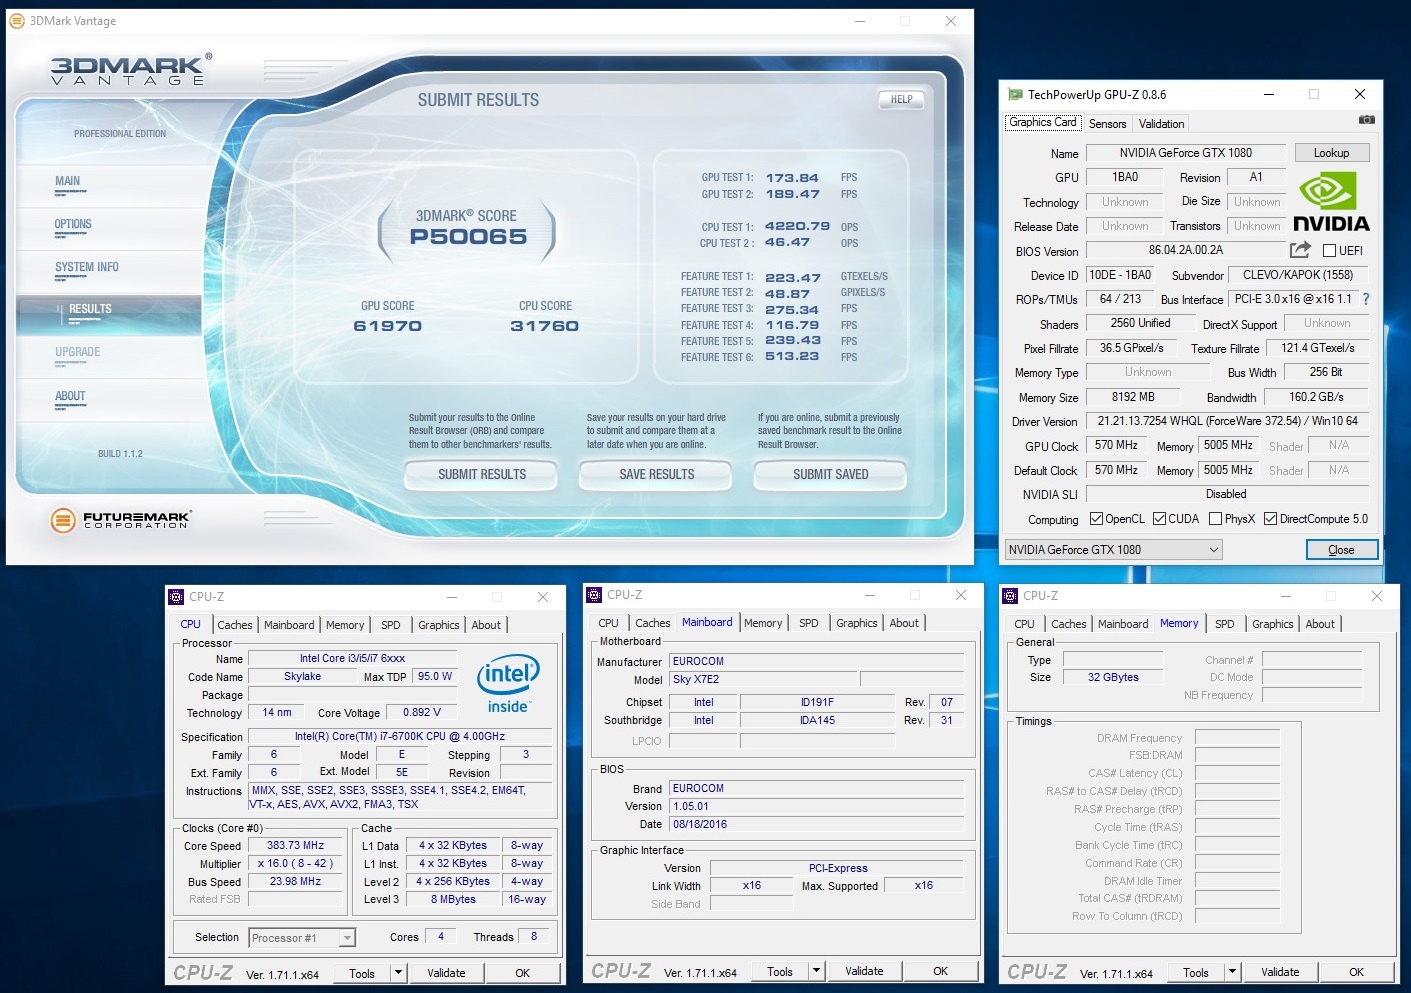Enable the PhysX checkbox
Viewport: 1411px width, 993px height.
(1215, 519)
